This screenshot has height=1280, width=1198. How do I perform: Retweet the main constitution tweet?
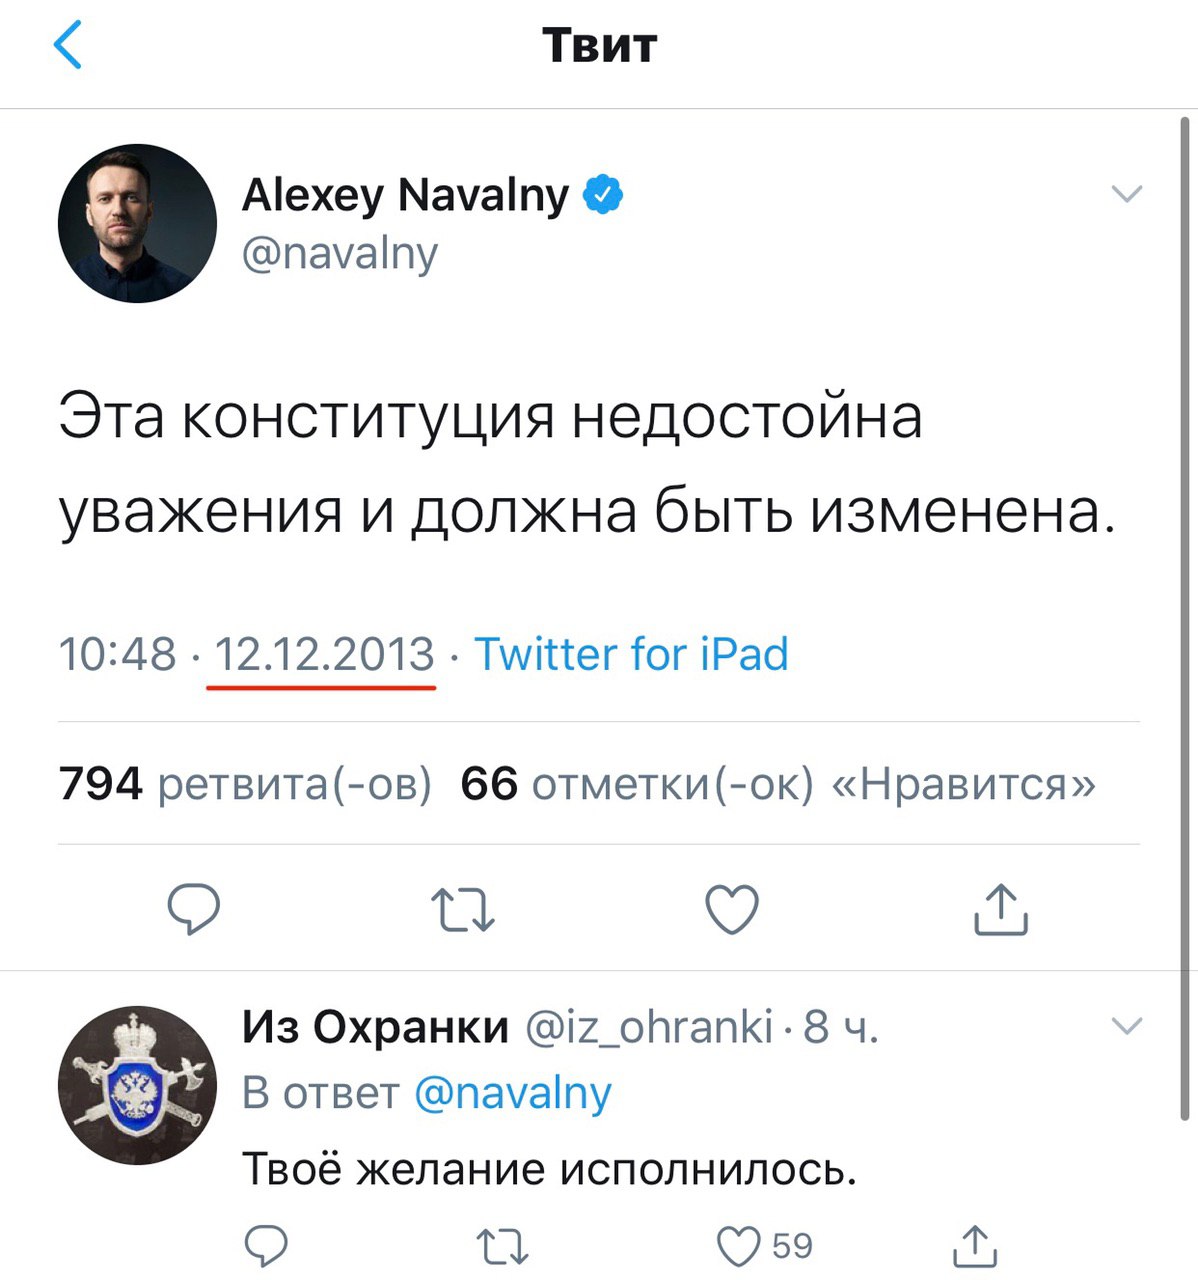pyautogui.click(x=463, y=911)
